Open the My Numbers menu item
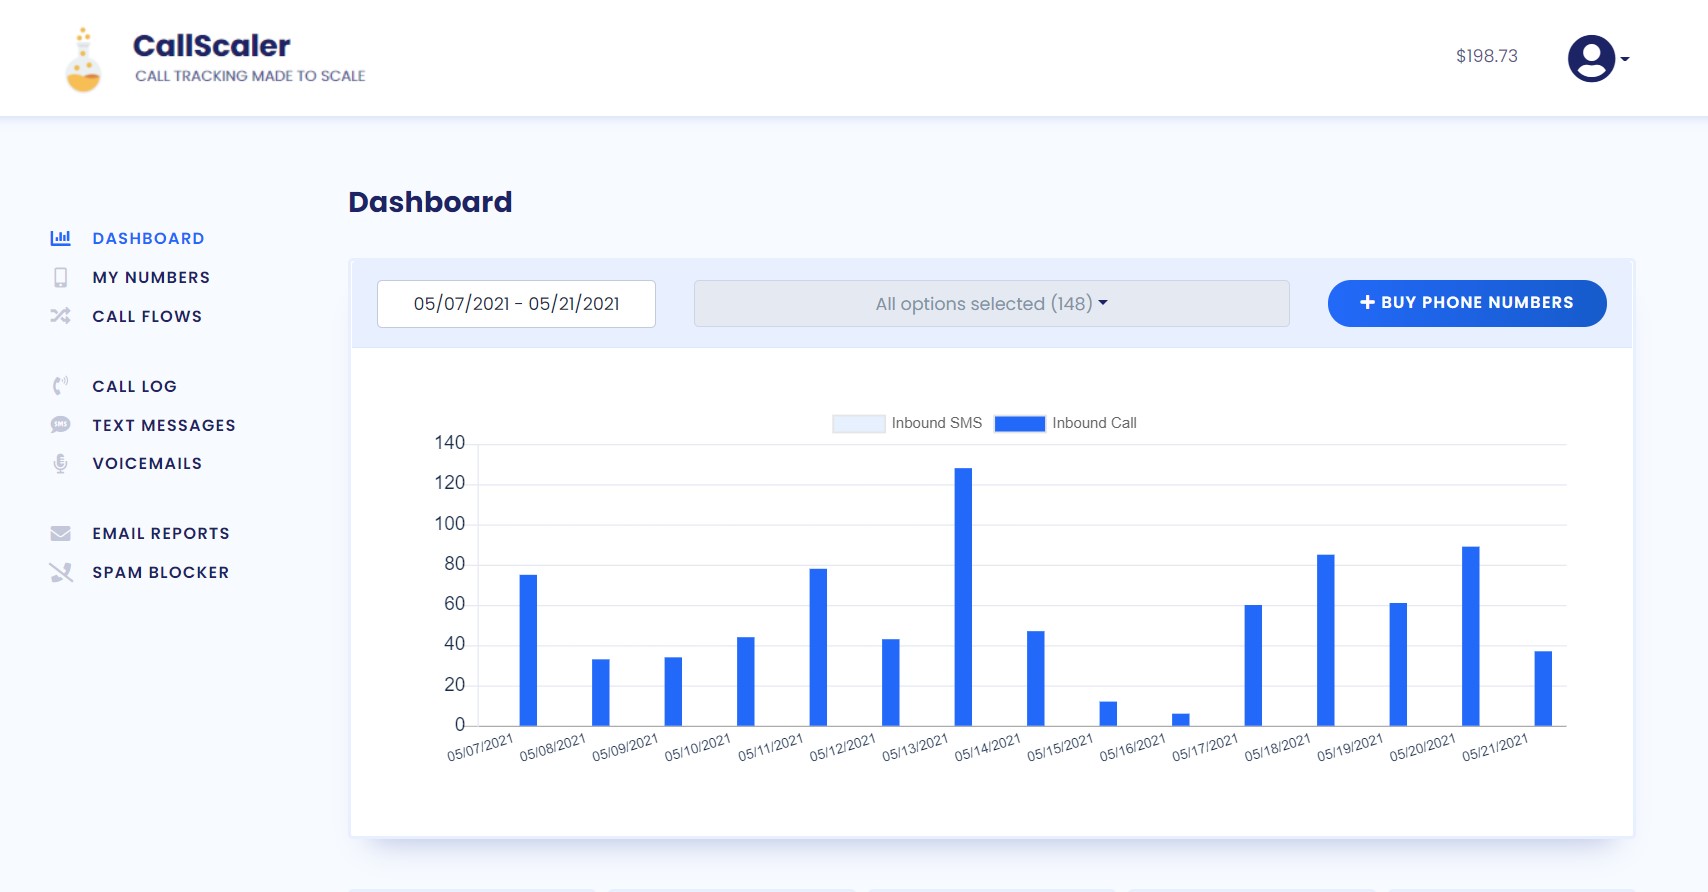The width and height of the screenshot is (1708, 892). 151,277
